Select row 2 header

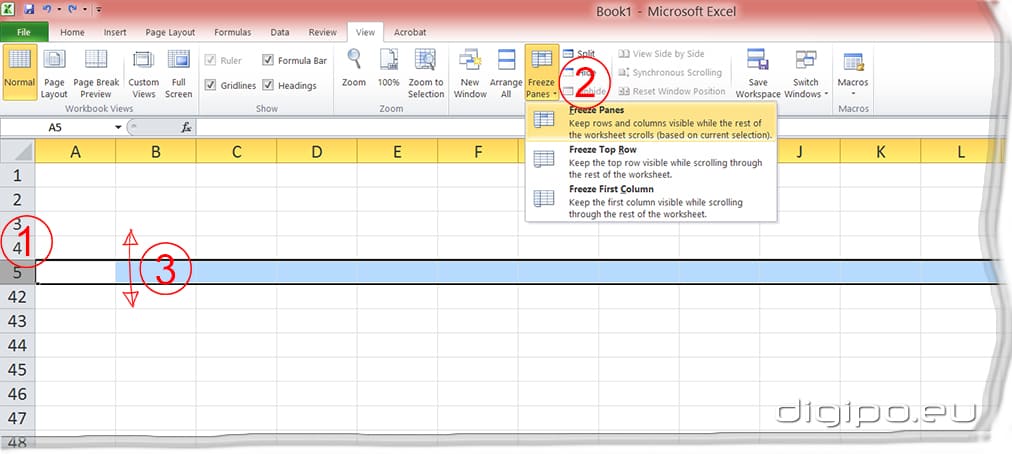[17, 199]
